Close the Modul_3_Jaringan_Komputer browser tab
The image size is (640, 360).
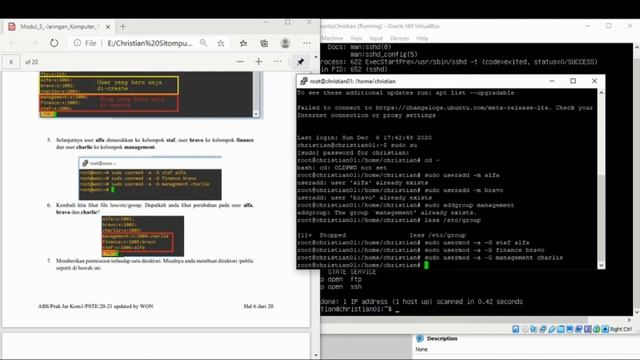tap(108, 27)
